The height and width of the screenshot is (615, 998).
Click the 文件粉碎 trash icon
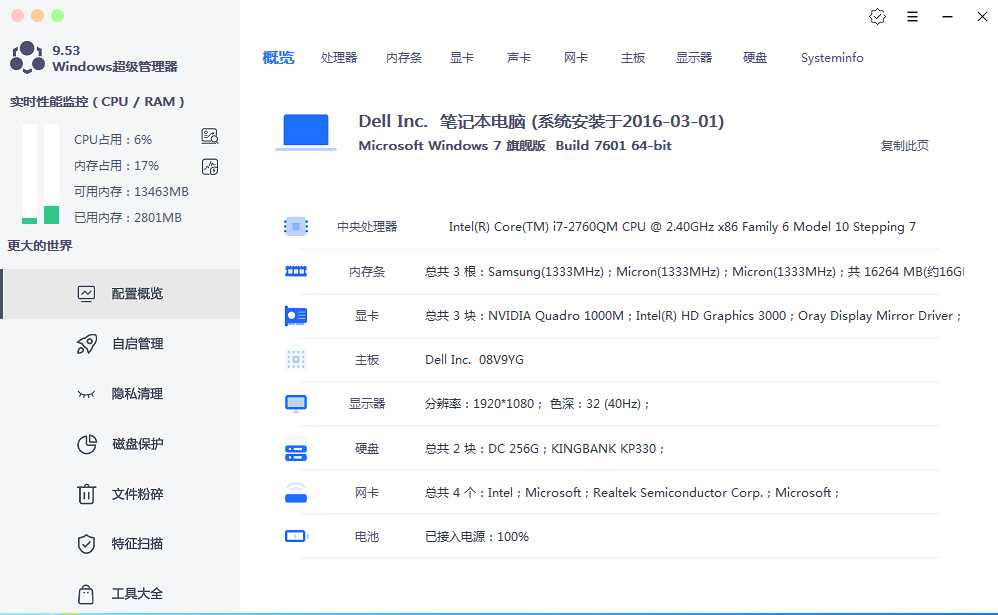tap(87, 494)
